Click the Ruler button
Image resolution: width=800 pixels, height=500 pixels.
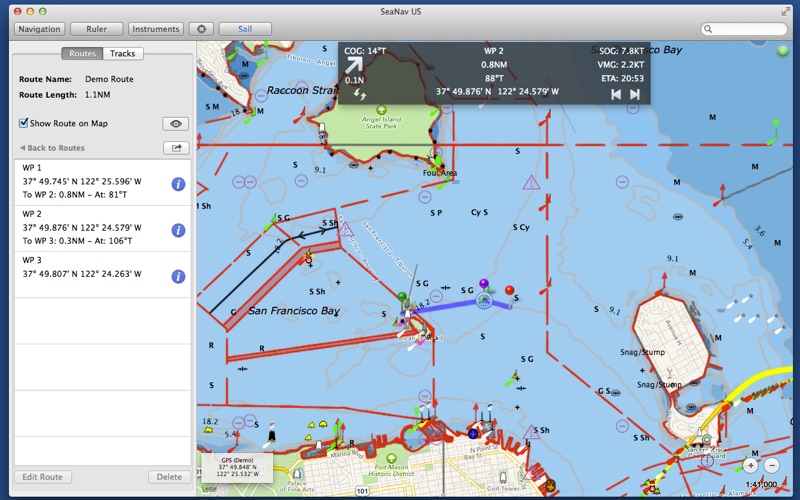click(x=97, y=29)
